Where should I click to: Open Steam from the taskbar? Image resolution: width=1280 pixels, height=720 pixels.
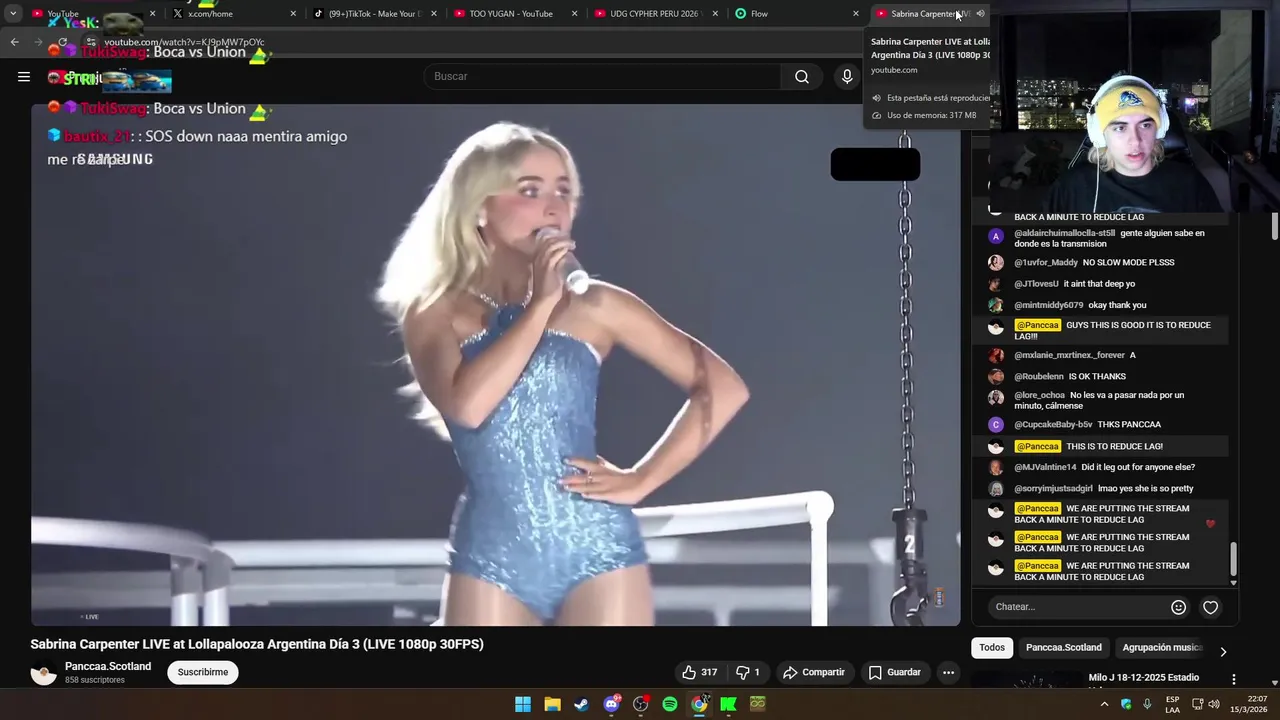point(581,704)
